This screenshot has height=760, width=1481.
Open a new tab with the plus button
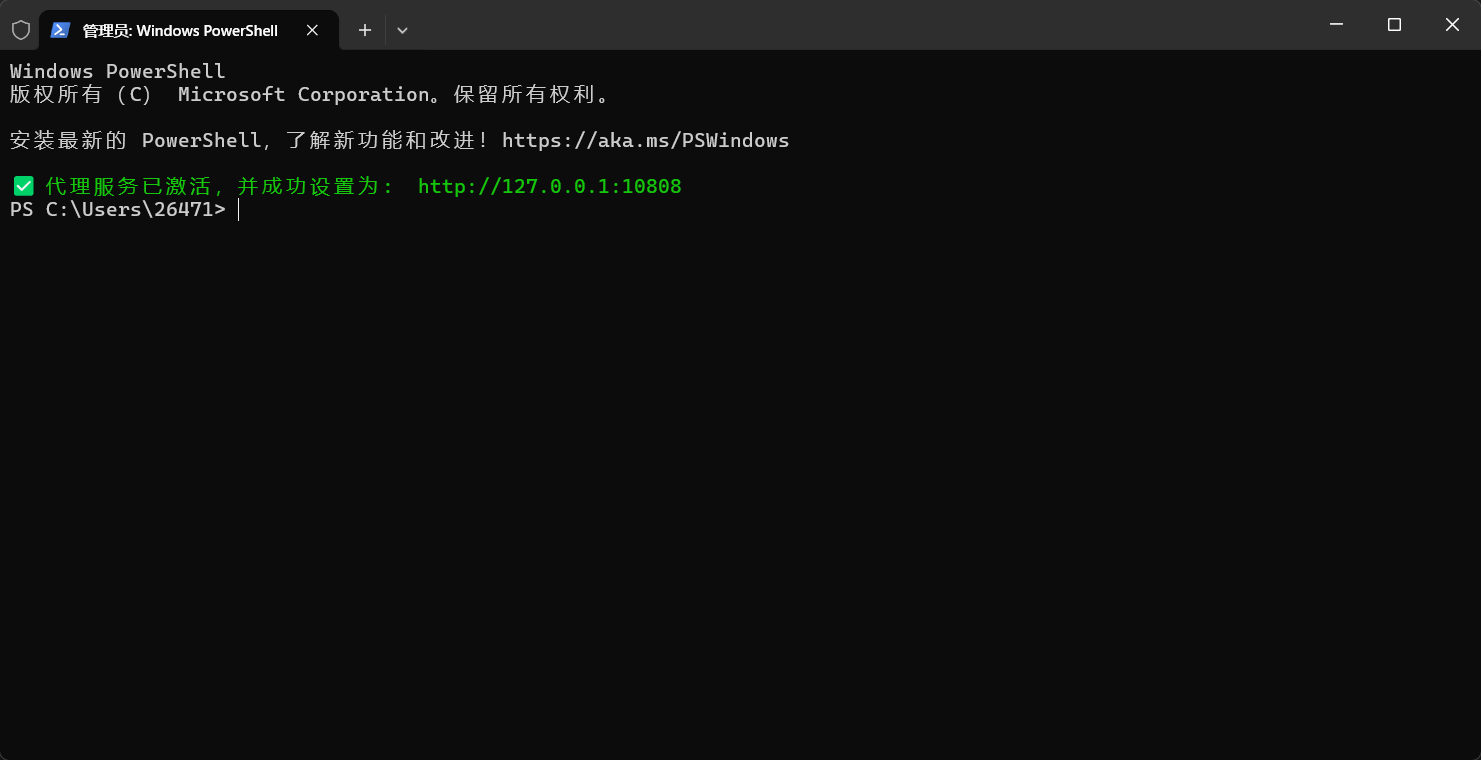tap(365, 30)
